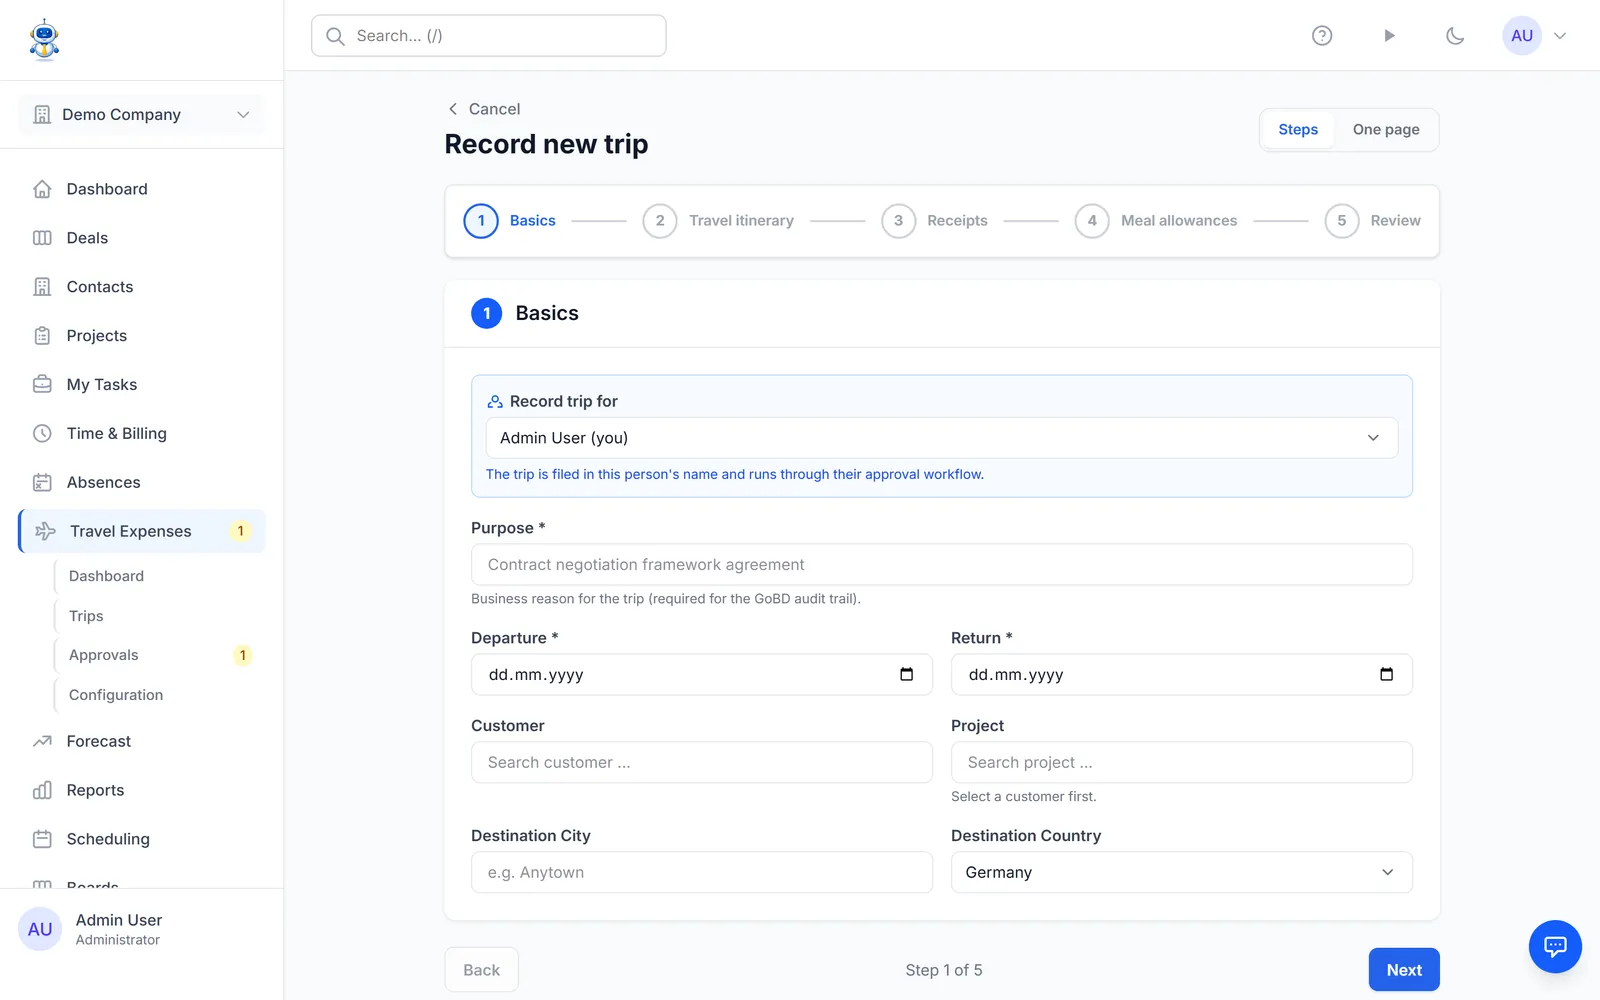Image resolution: width=1600 pixels, height=1000 pixels.
Task: Click the Forecast trend arrow icon
Action: pyautogui.click(x=42, y=742)
